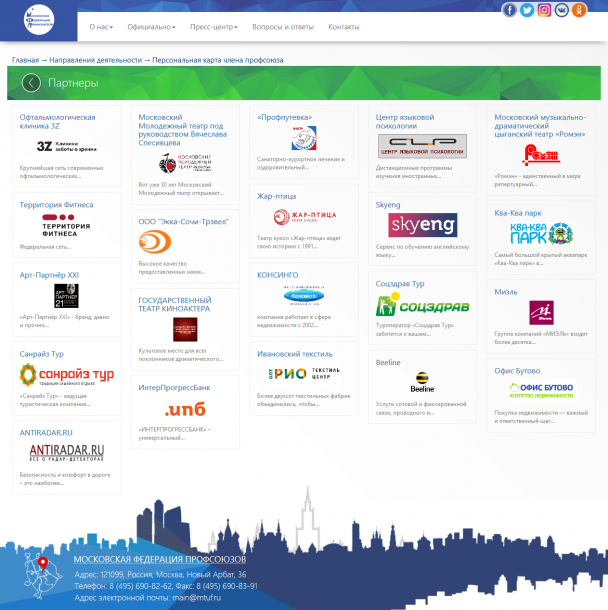608x610 pixels.
Task: Go to Главная in the breadcrumb
Action: [25, 60]
